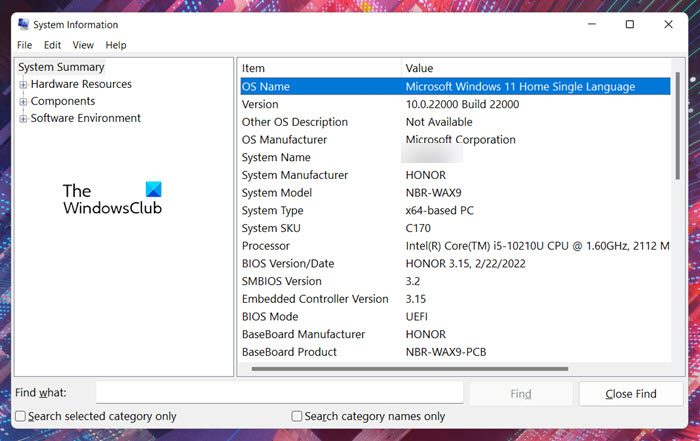The height and width of the screenshot is (441, 700).
Task: Click the Intel Core i5-10210U value
Action: coord(538,246)
